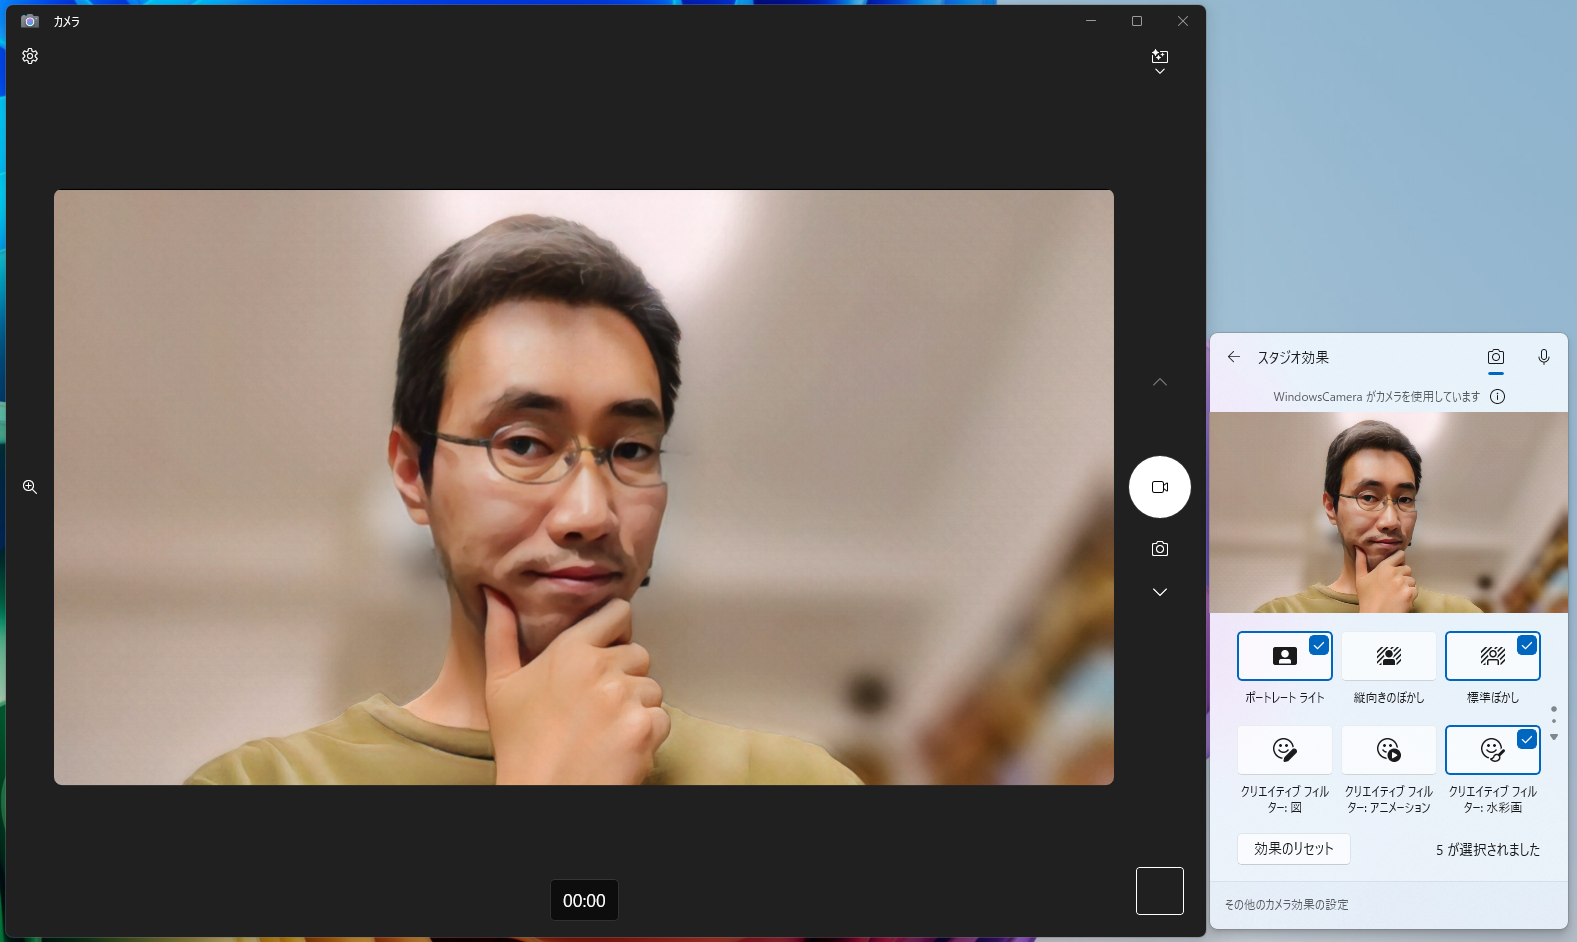Image resolution: width=1577 pixels, height=942 pixels.
Task: Open the camera roll thumbnail square
Action: 1160,891
